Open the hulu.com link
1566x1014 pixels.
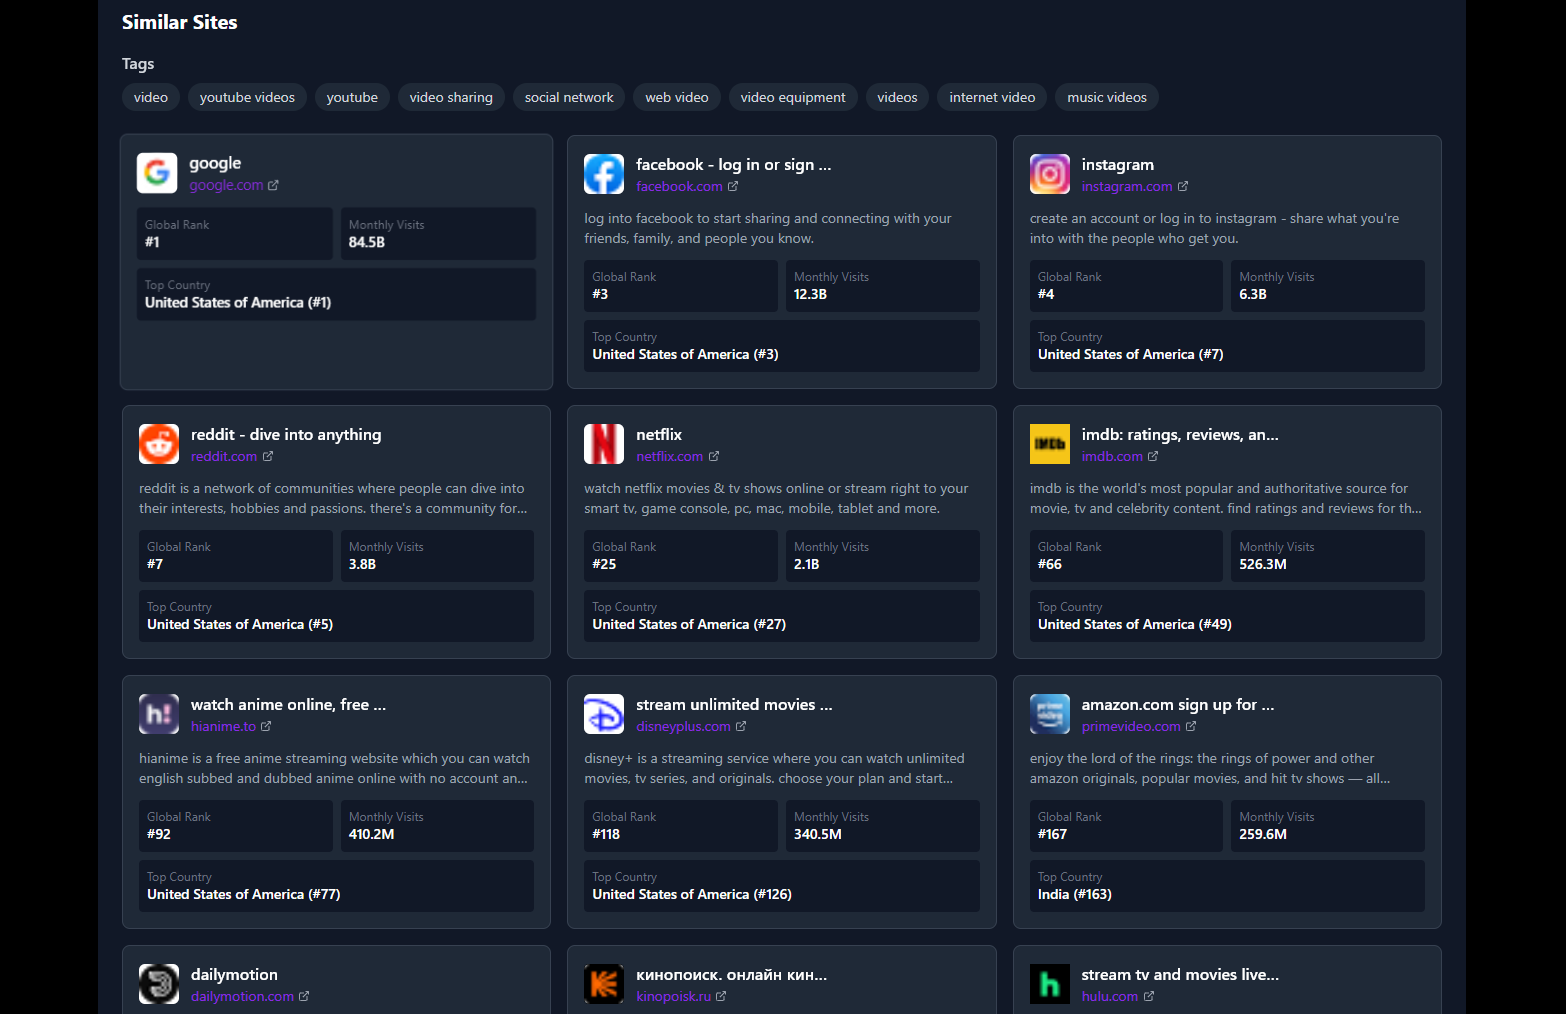1110,996
